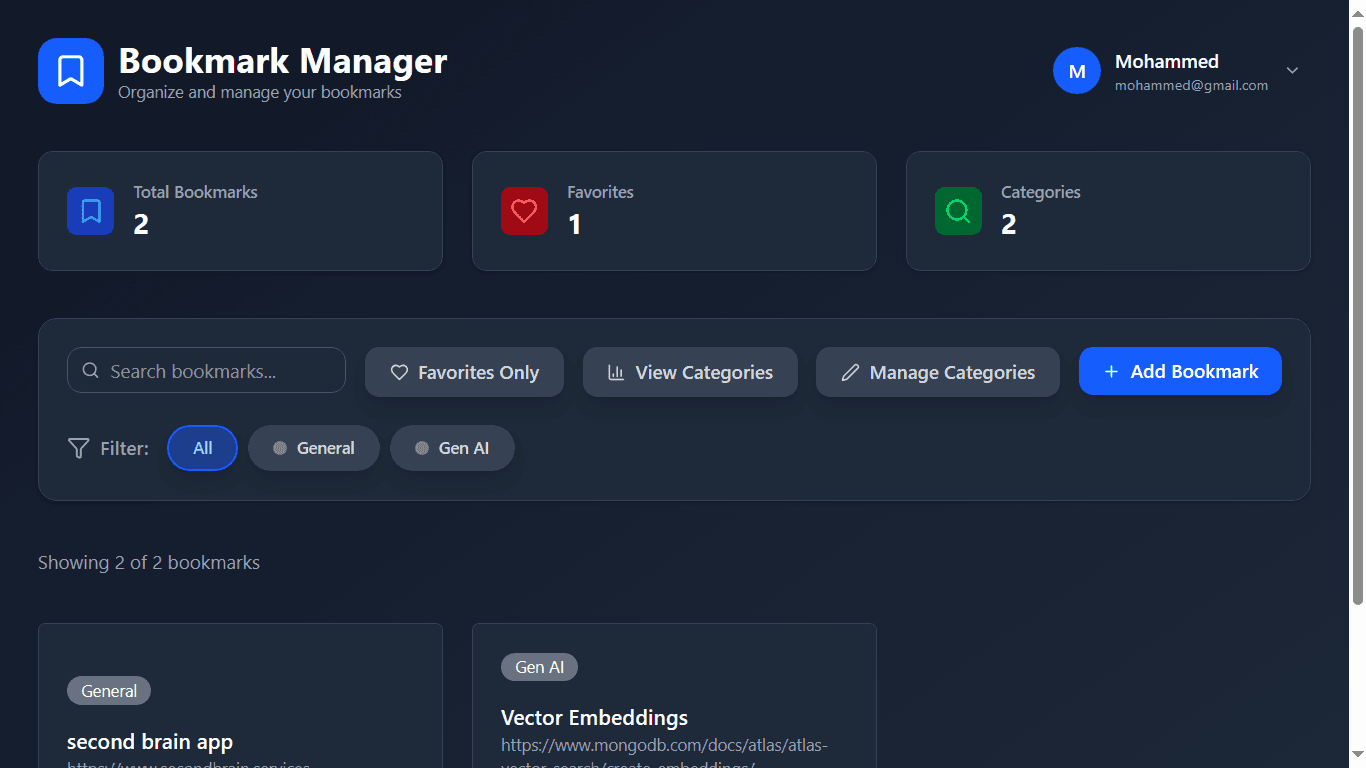
Task: Enable the Favorites Only filter
Action: pos(464,371)
